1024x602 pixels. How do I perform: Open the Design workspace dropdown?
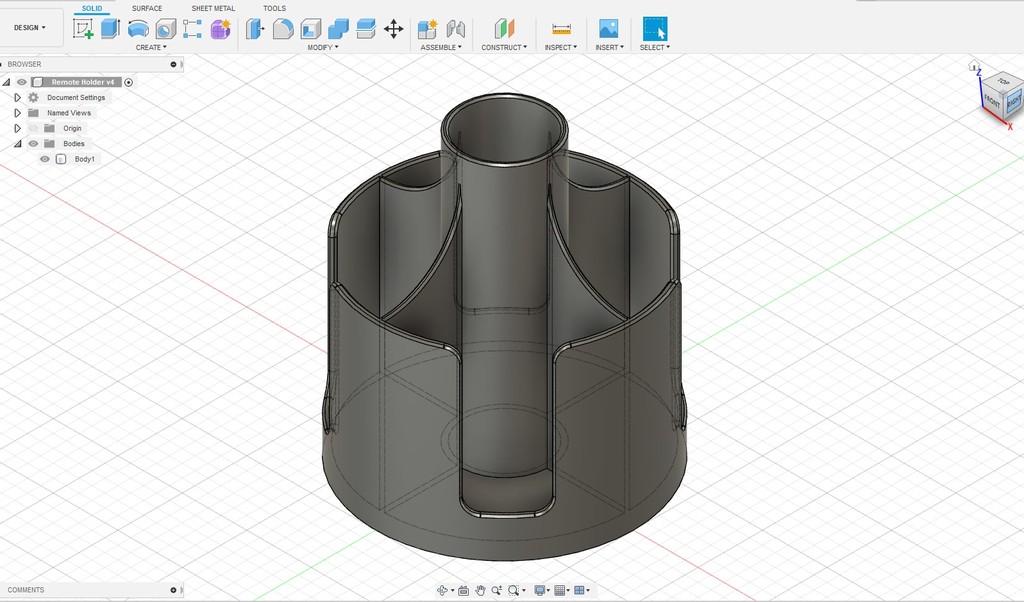coord(30,27)
